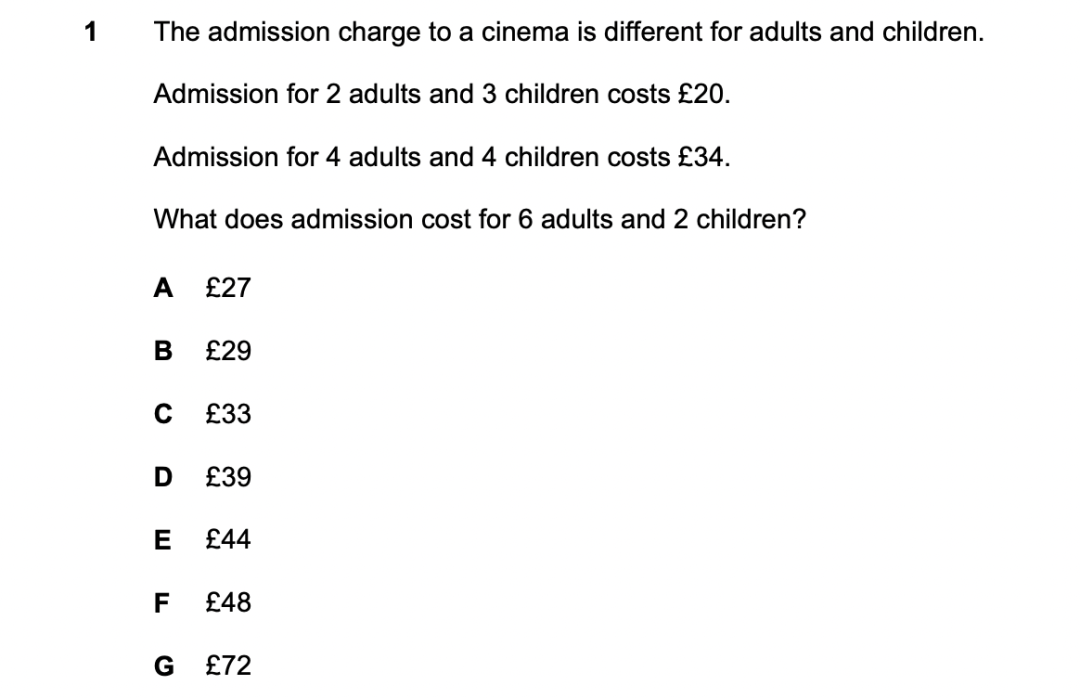Click the letter B label

[x=163, y=351]
